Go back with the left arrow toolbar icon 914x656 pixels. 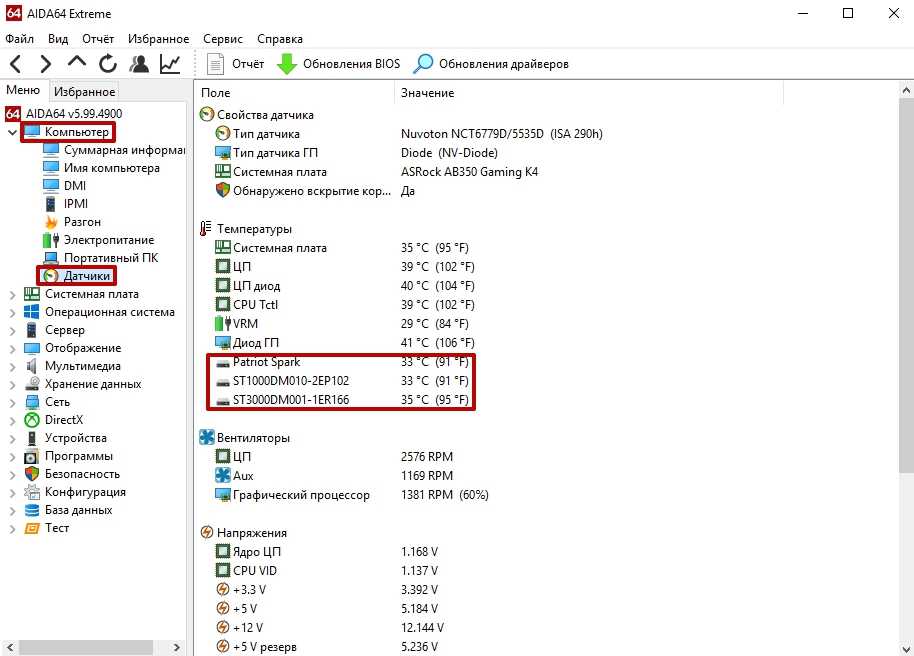tap(16, 64)
